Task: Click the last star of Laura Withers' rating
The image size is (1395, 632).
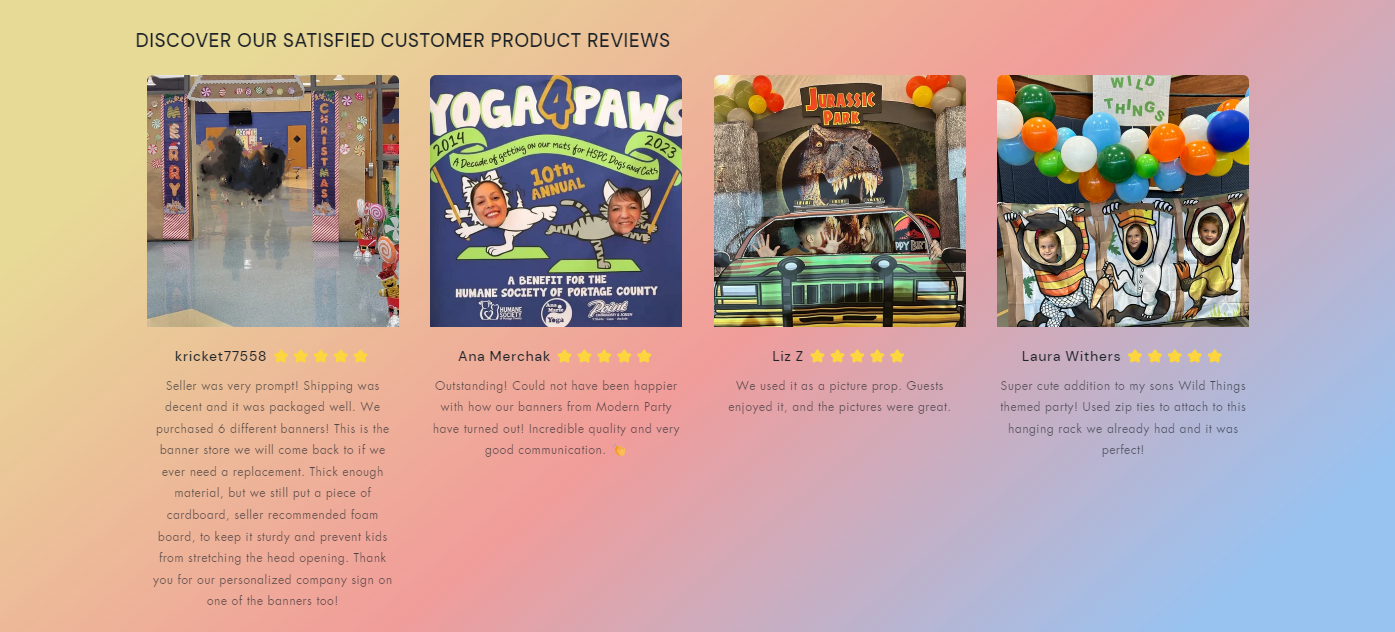Action: (1215, 356)
